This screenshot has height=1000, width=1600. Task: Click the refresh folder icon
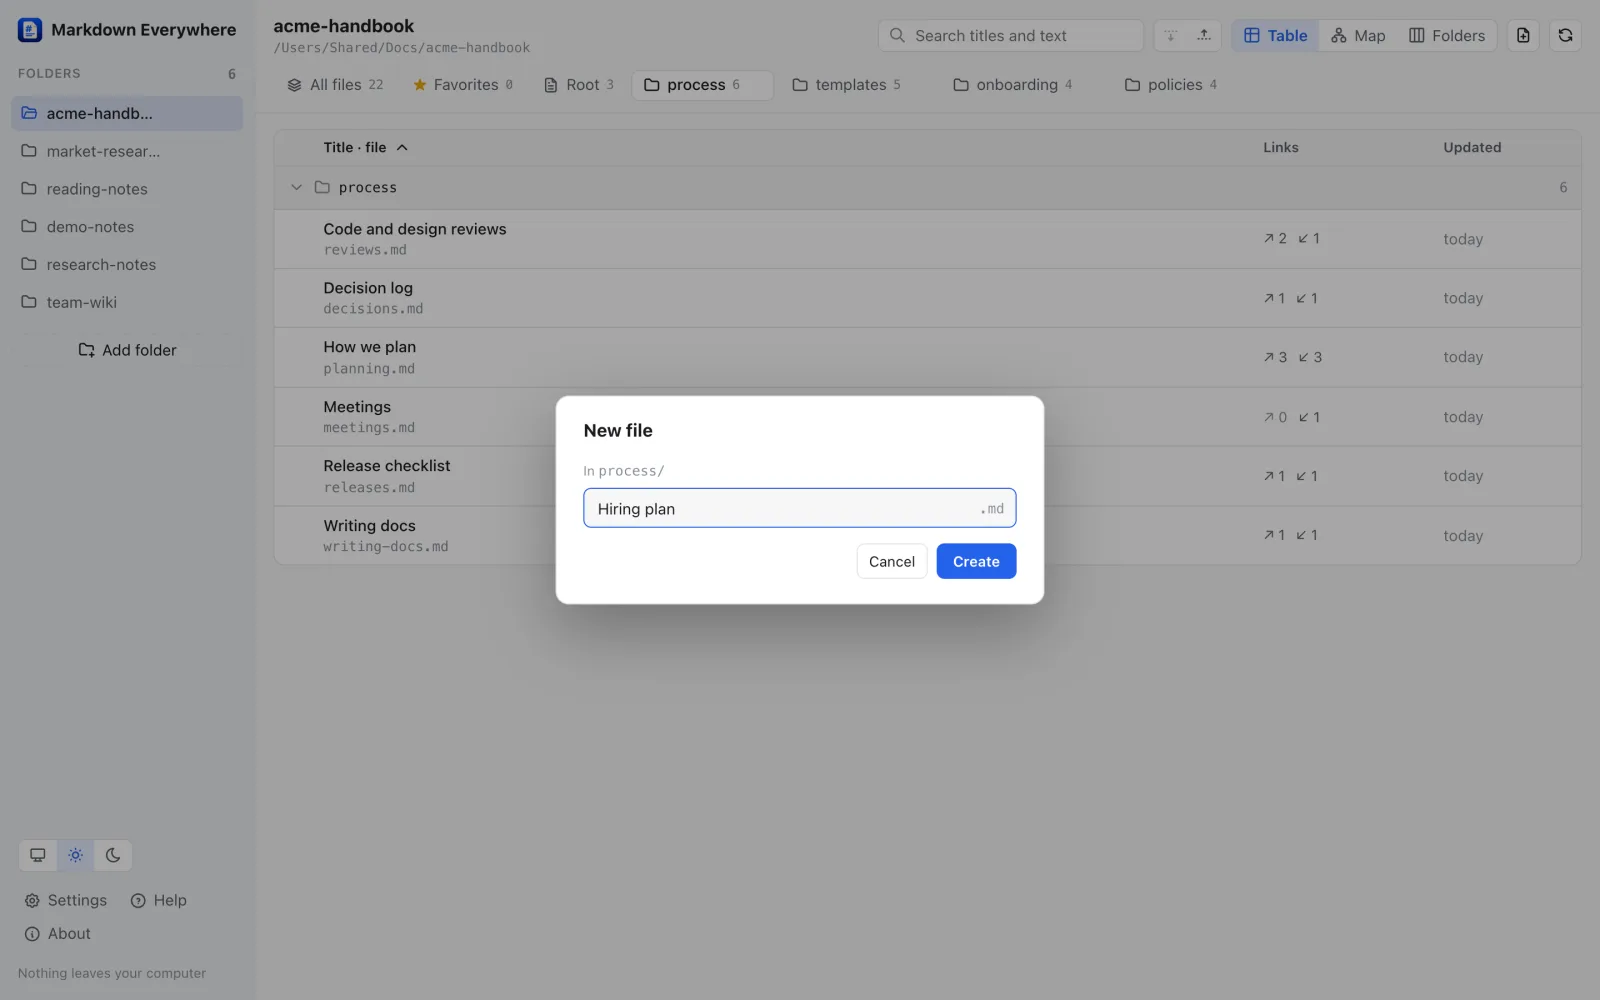[x=1565, y=36]
